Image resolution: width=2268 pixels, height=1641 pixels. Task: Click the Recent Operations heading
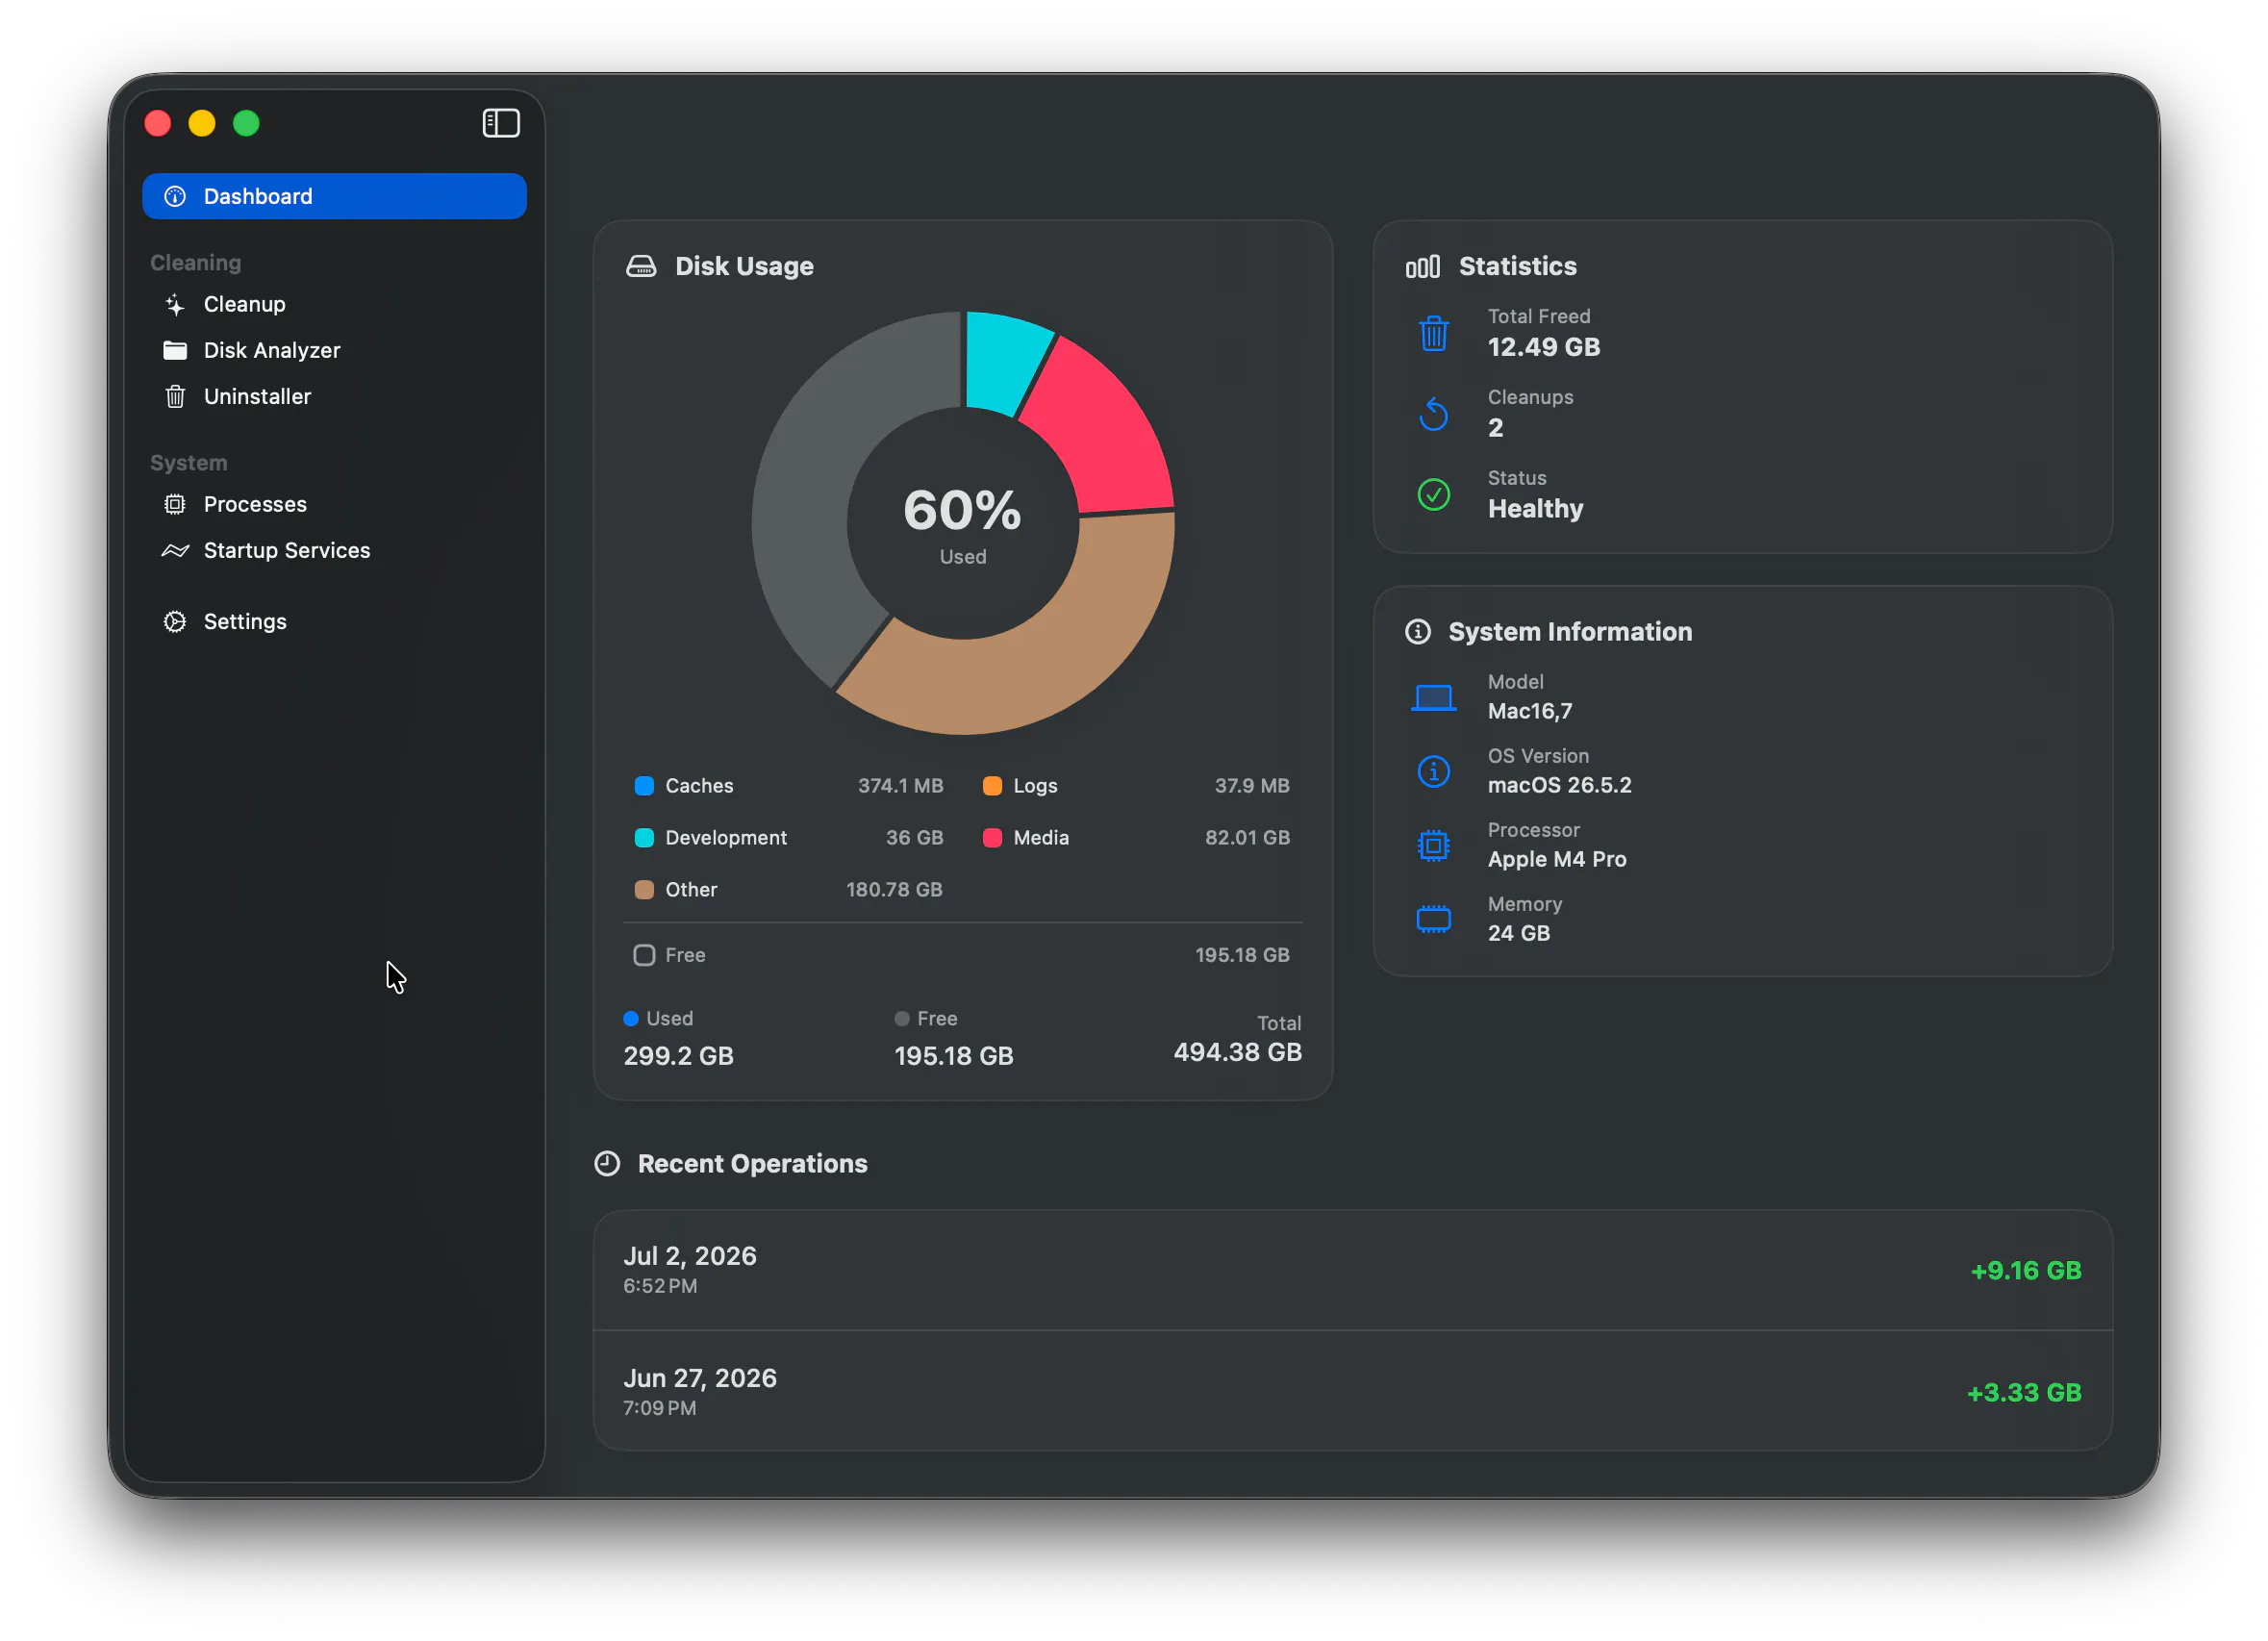tap(752, 1163)
